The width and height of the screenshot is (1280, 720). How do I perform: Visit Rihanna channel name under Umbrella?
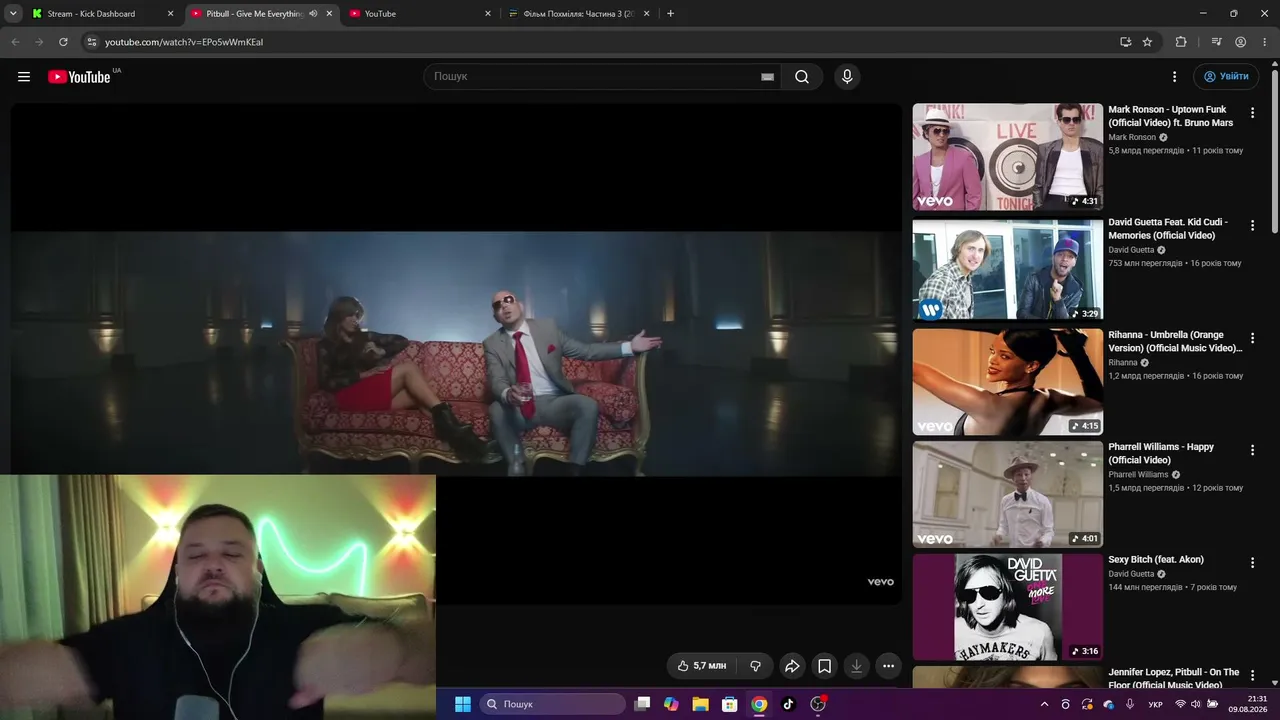pos(1123,363)
